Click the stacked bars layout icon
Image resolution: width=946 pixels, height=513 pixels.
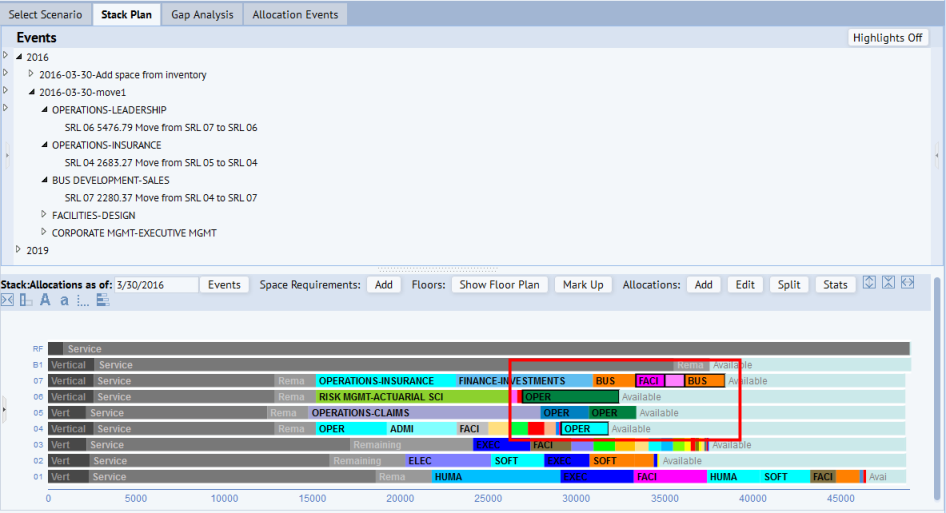tap(103, 300)
